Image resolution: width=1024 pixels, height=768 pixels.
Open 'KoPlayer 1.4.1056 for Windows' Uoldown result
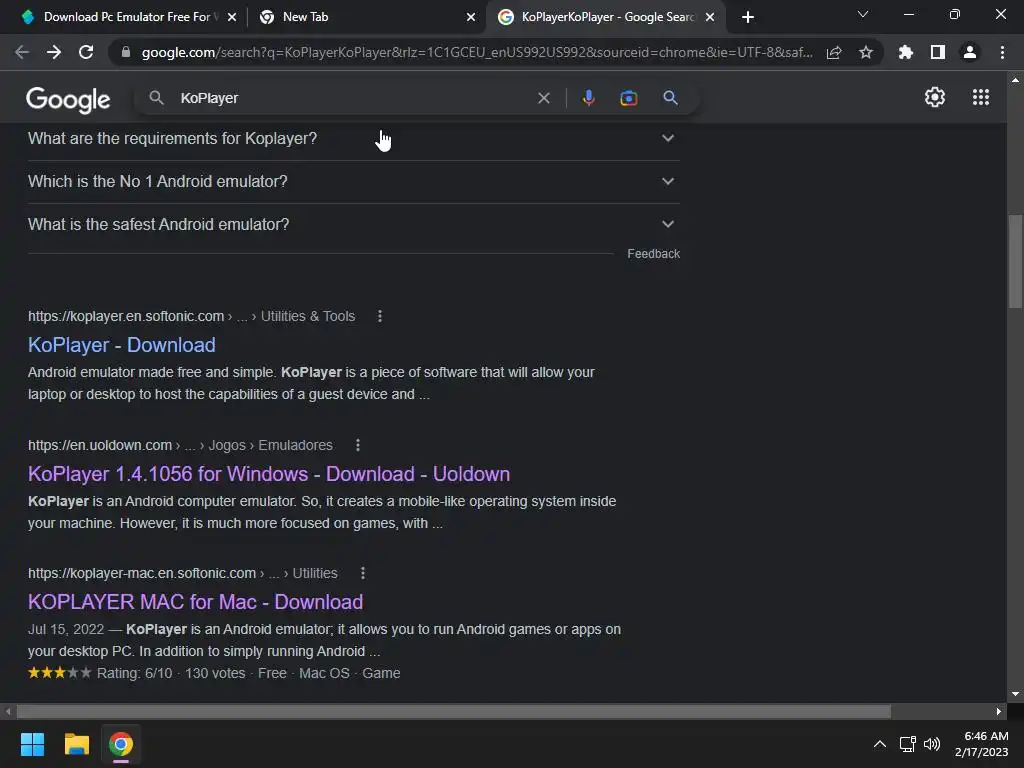click(x=269, y=474)
